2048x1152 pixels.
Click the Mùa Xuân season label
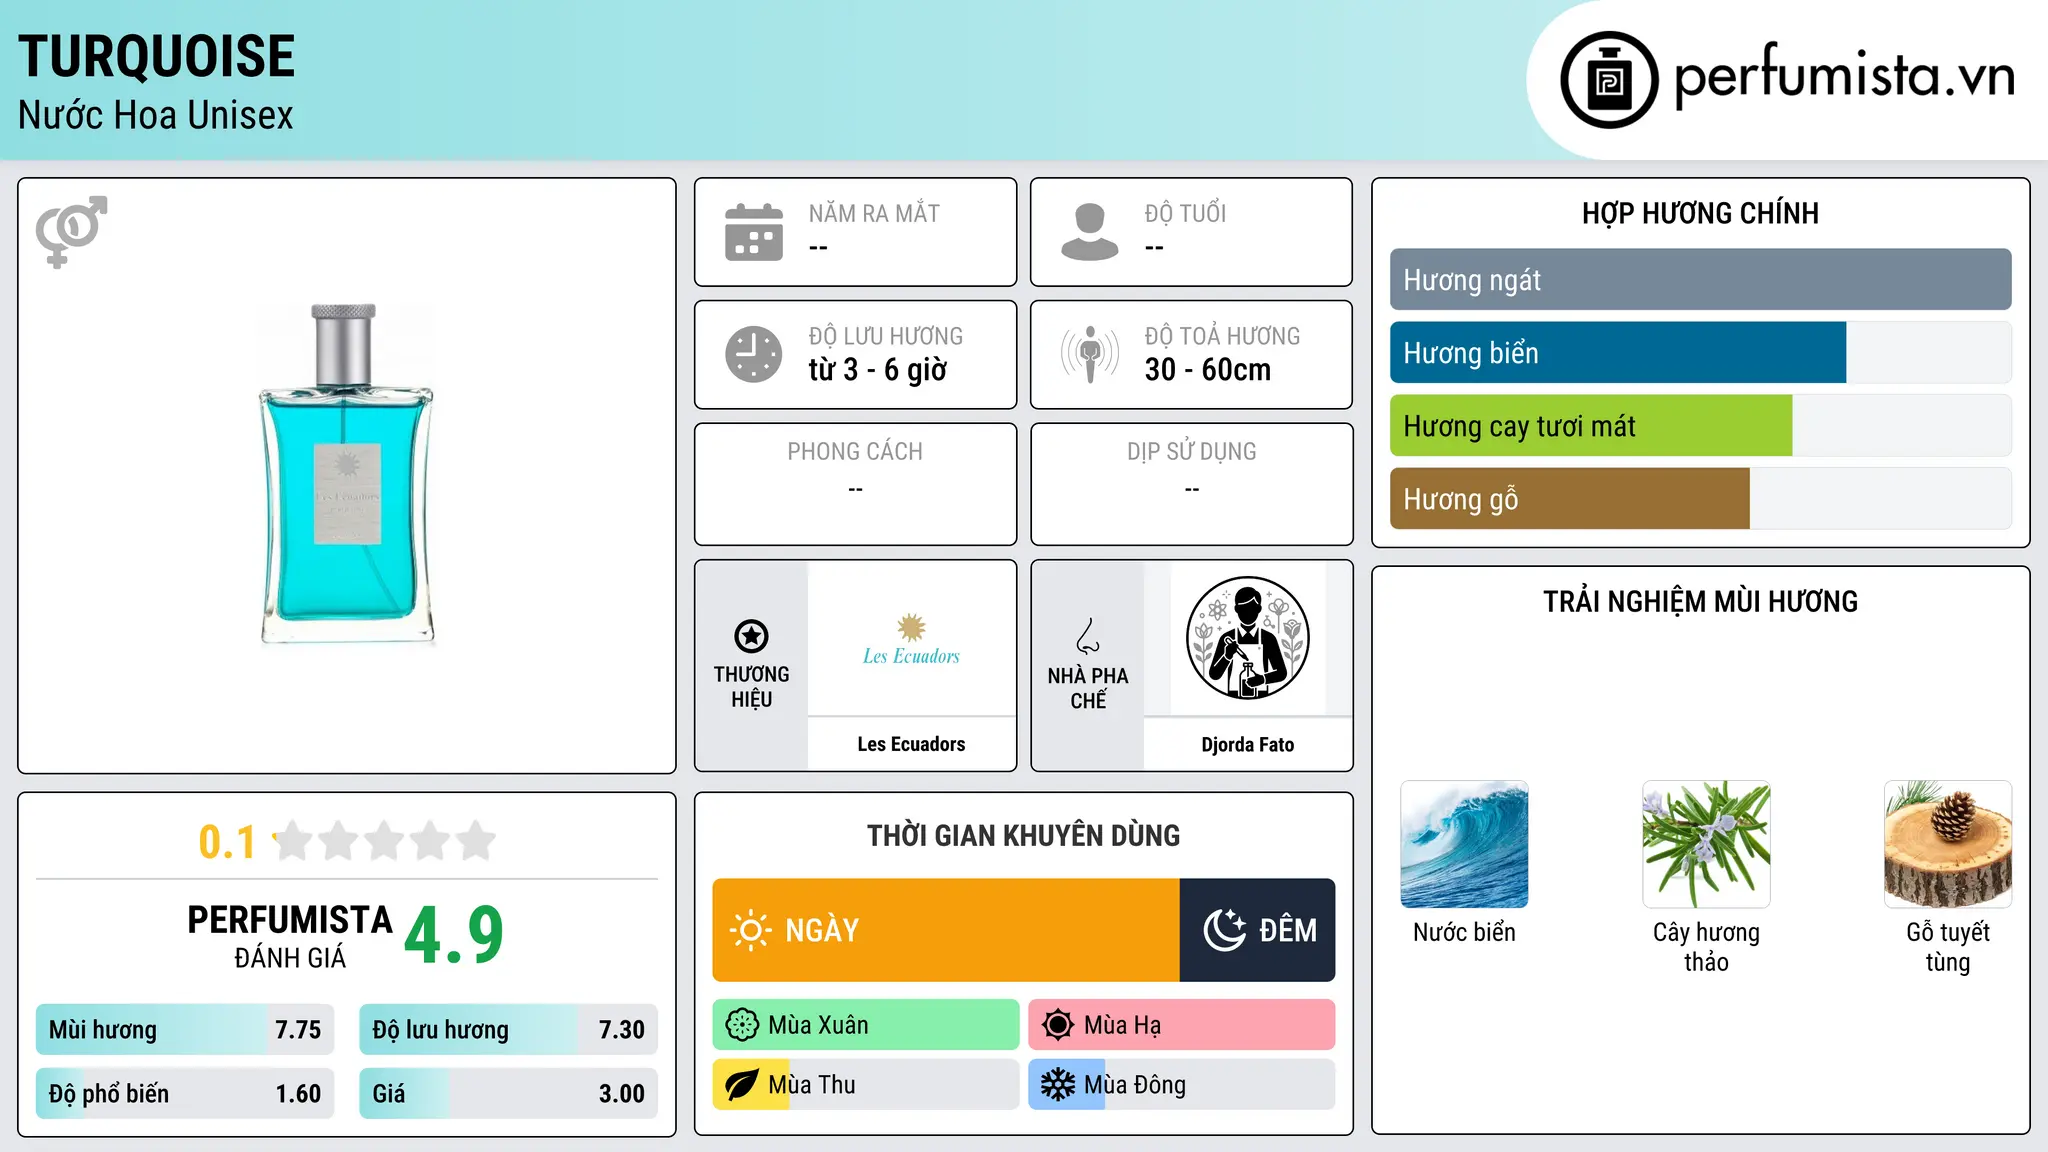[x=818, y=1025]
